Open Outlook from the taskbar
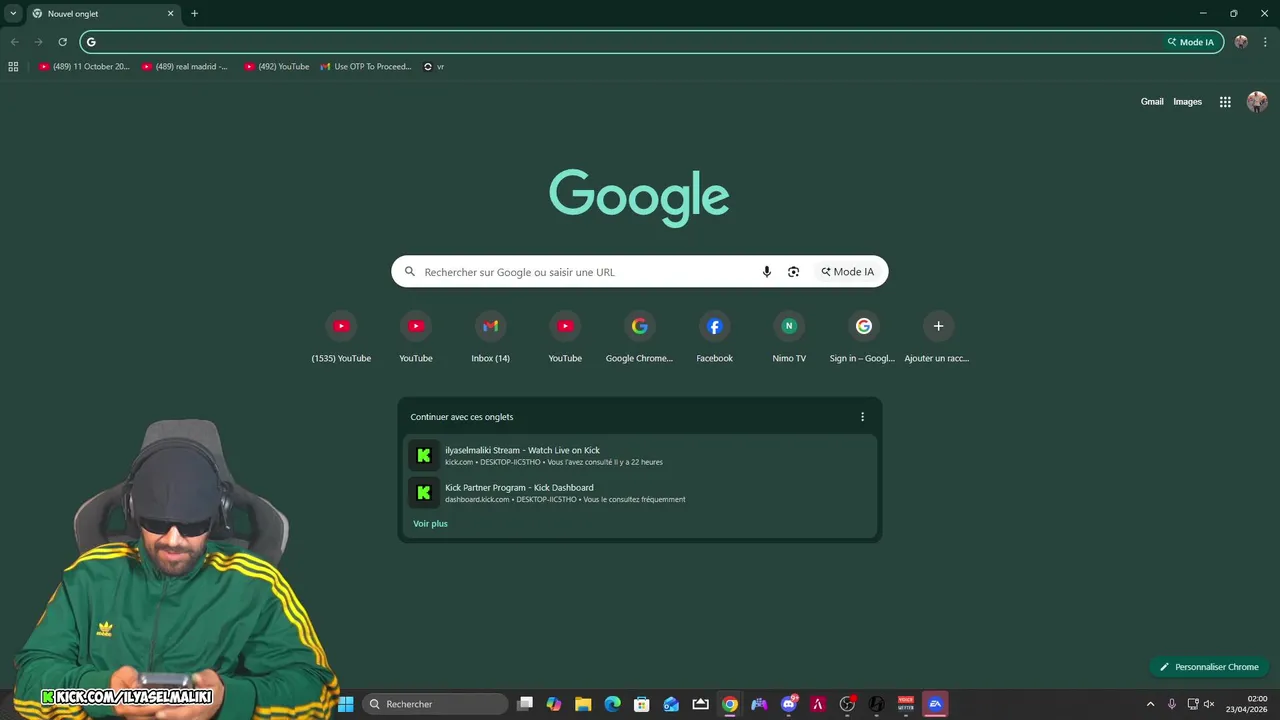This screenshot has height=720, width=1280. tap(672, 704)
